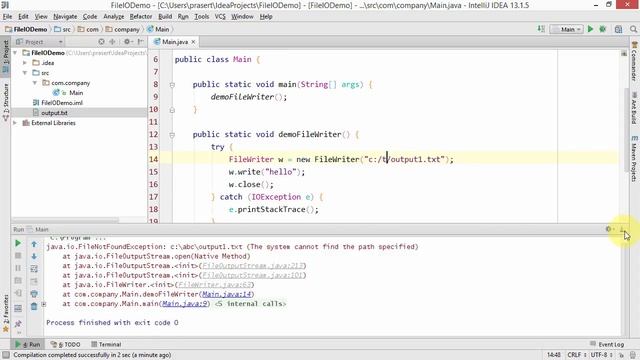
Task: Toggle soft wraps in Run console
Action: [x=34, y=269]
